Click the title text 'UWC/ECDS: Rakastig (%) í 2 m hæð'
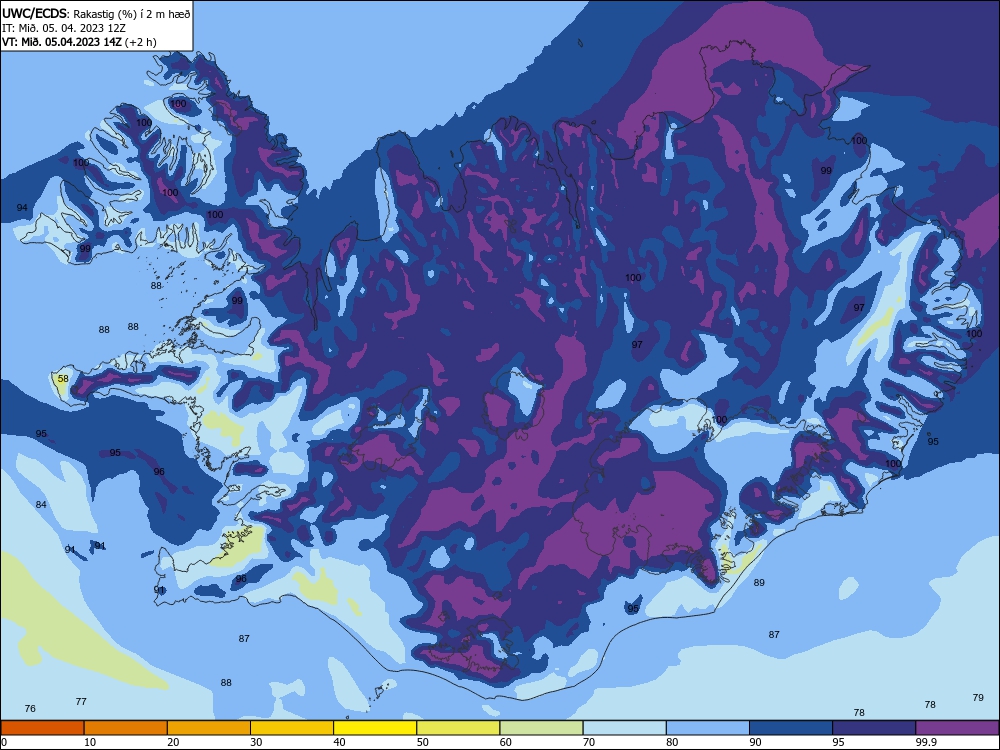Viewport: 1000px width, 750px height. (96, 13)
